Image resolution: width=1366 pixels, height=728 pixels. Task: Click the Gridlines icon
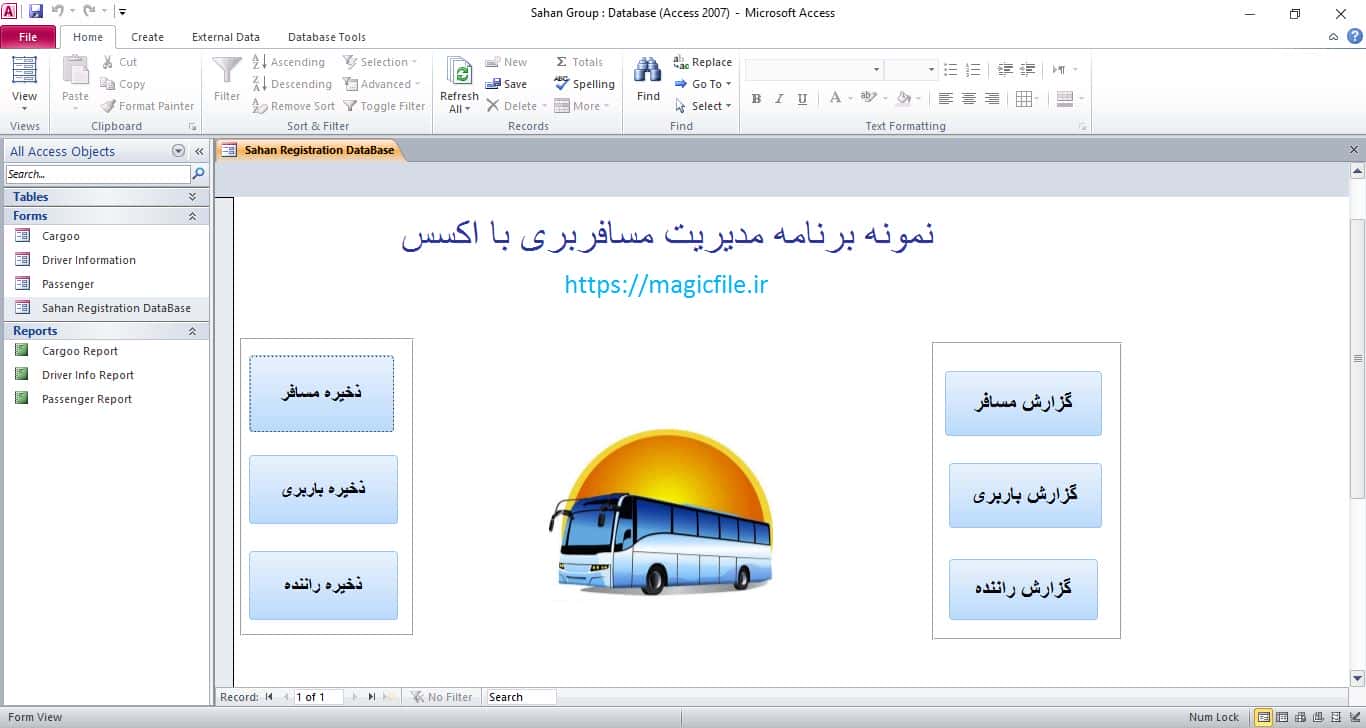1023,99
